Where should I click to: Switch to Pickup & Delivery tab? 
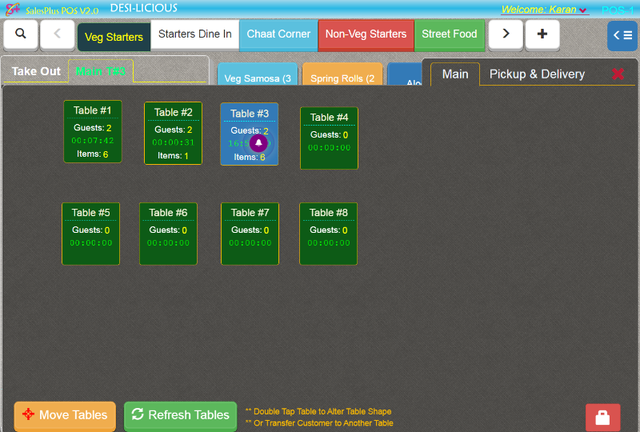click(536, 75)
